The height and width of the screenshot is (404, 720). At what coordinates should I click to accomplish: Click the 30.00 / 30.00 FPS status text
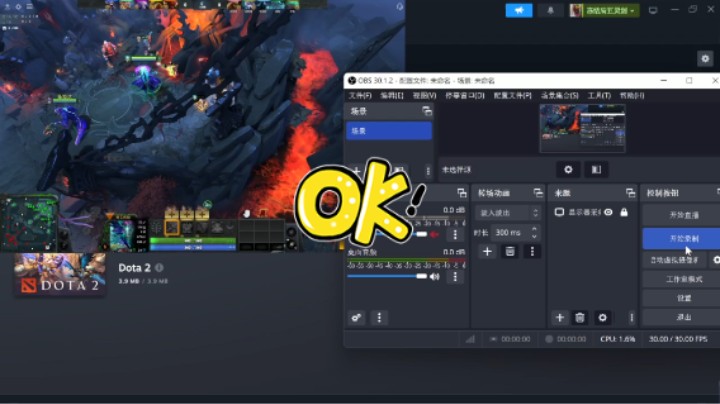coord(678,339)
